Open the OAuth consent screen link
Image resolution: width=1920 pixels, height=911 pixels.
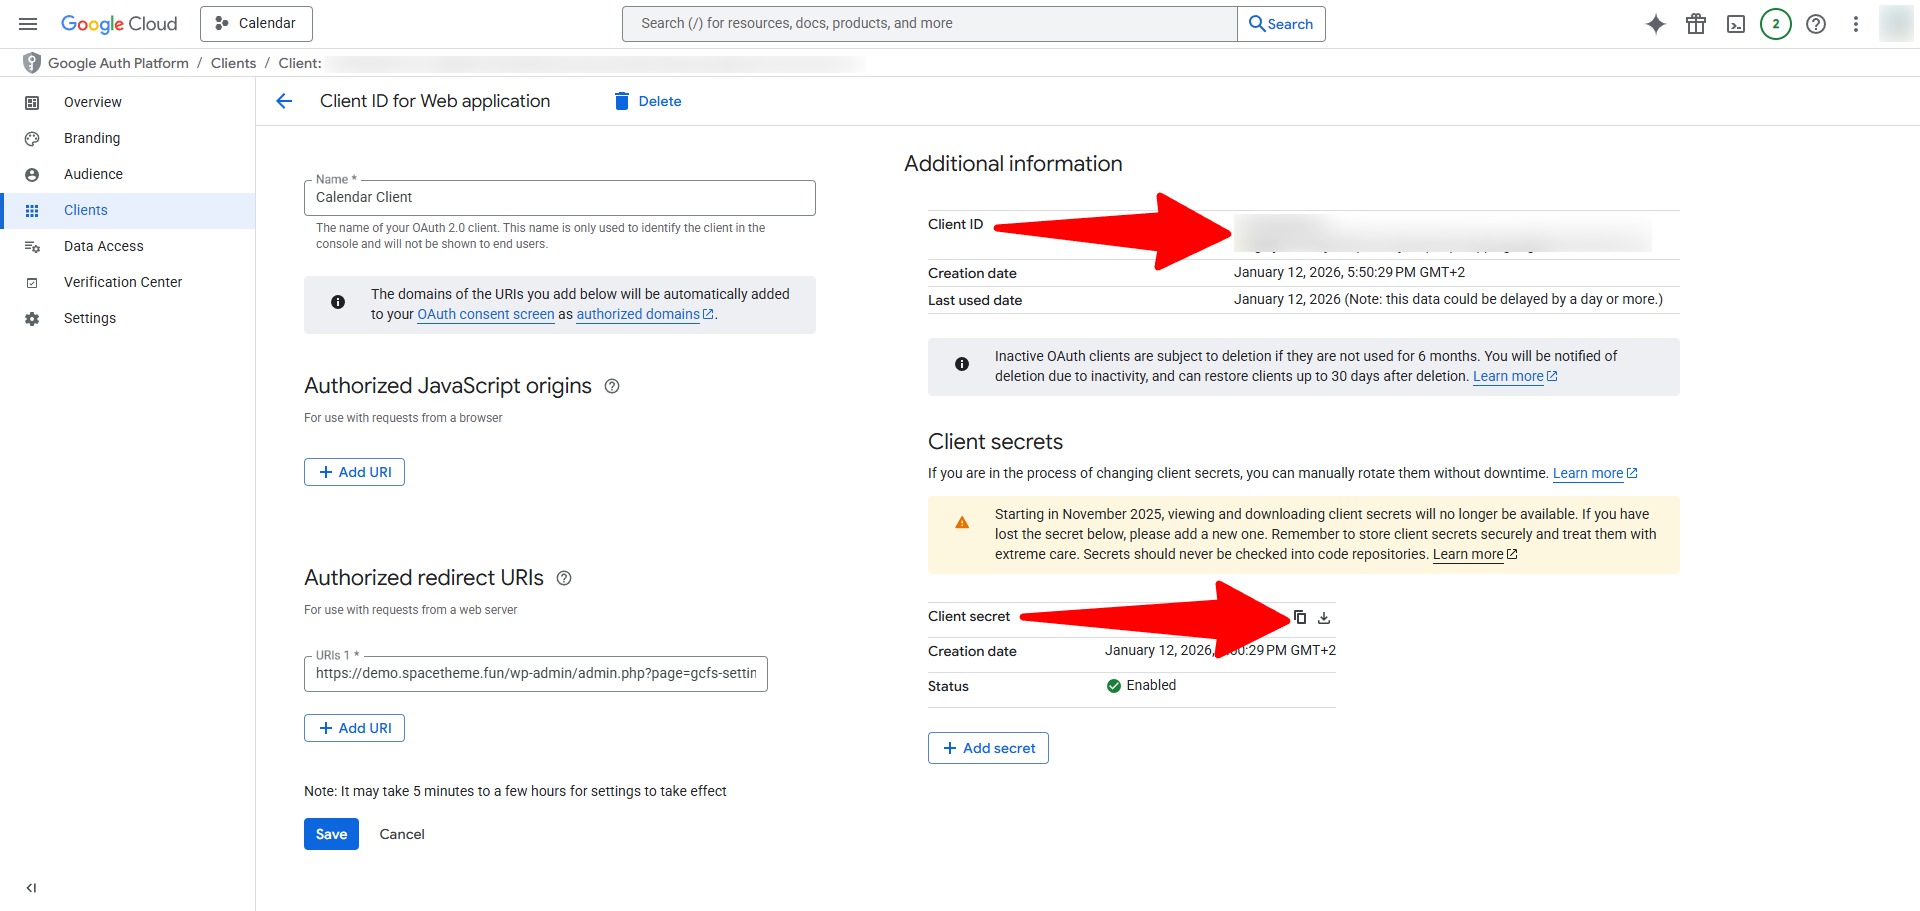pos(486,314)
